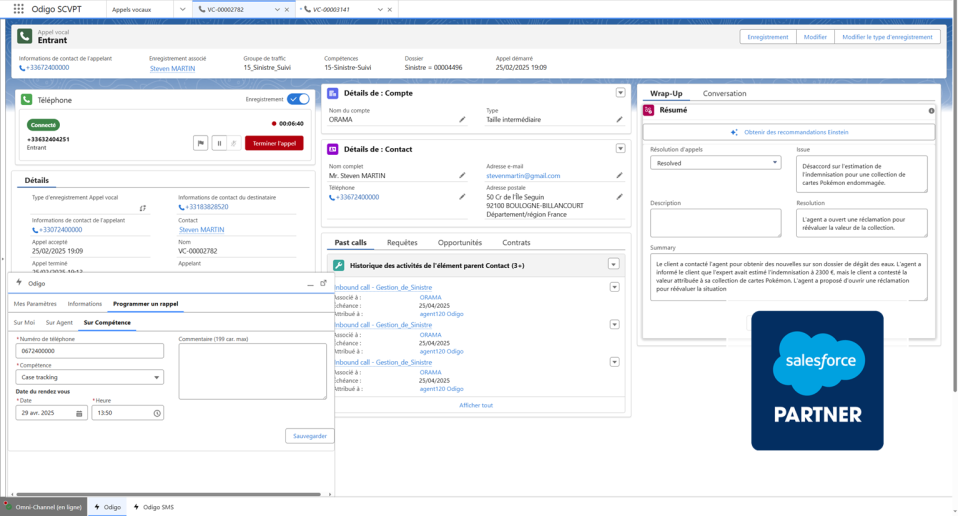Click the green Téléphone panel icon
This screenshot has height=516, width=958.
click(x=26, y=100)
